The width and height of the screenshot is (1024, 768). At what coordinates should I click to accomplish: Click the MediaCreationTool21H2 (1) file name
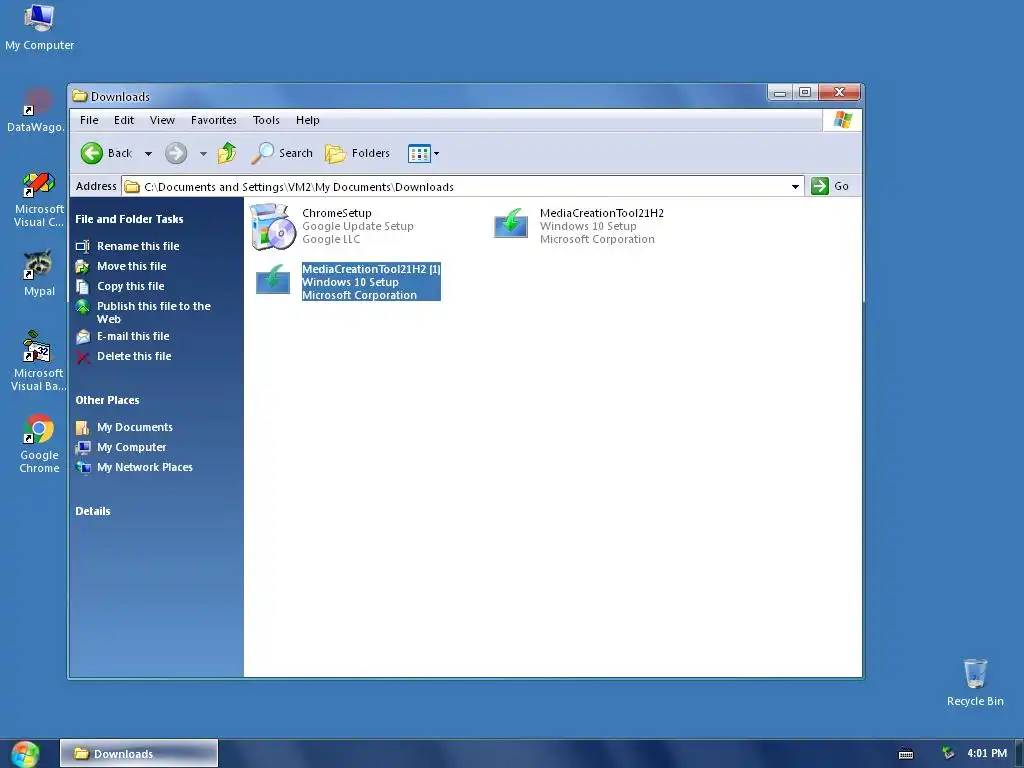[x=371, y=269]
